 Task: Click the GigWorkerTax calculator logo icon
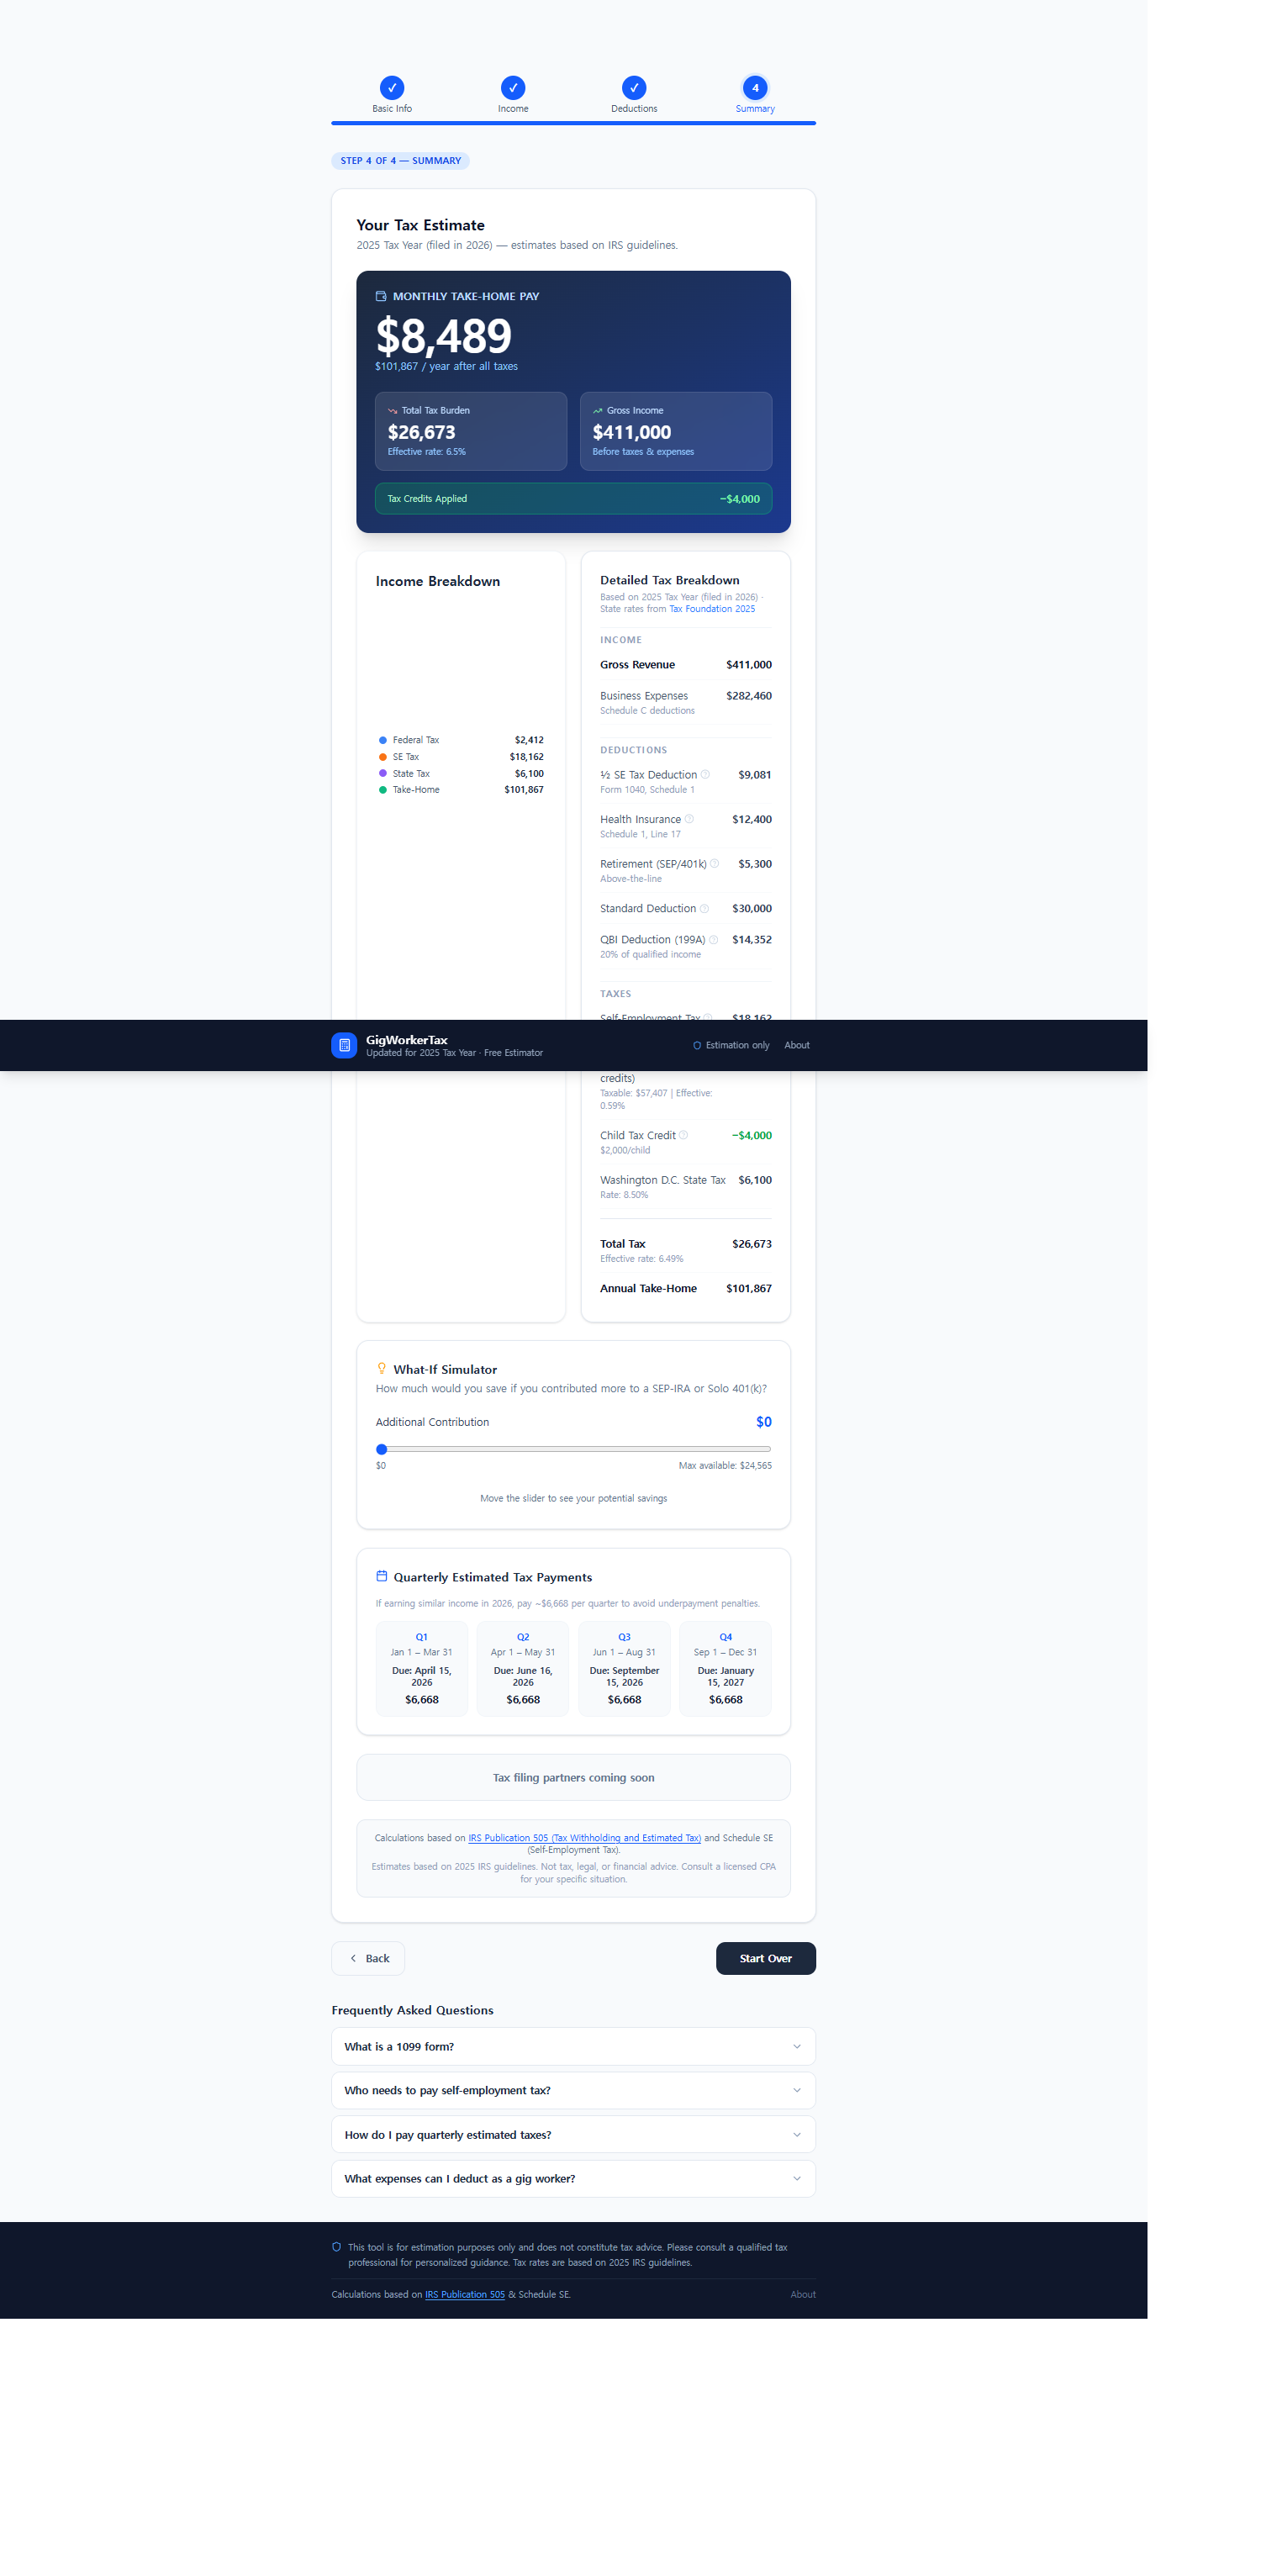[x=344, y=1045]
